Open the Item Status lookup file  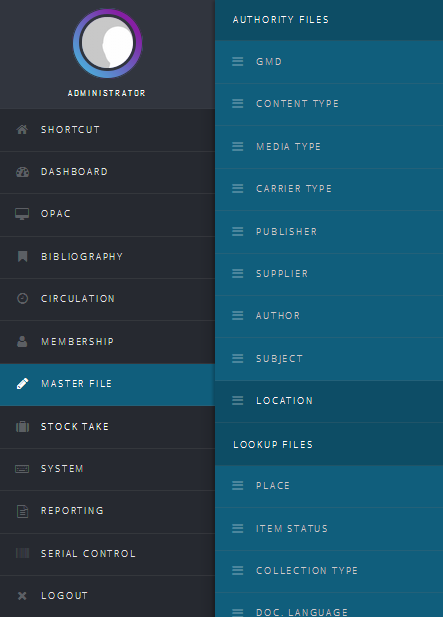pos(329,529)
